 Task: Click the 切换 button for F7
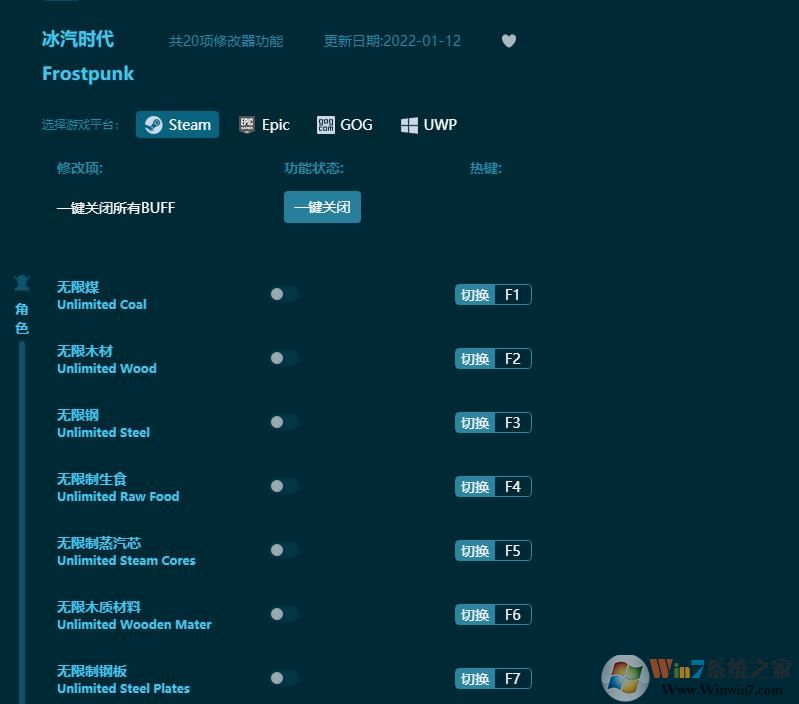[475, 679]
